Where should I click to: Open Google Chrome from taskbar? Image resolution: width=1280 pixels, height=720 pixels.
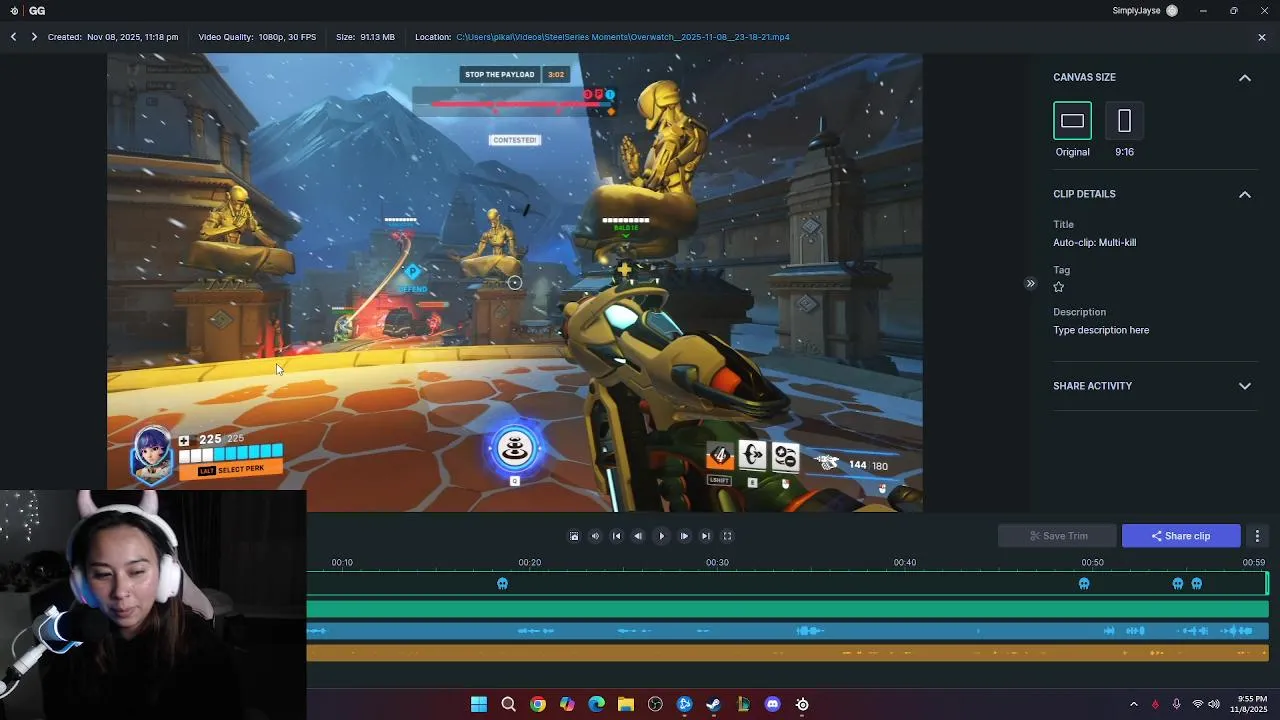538,704
